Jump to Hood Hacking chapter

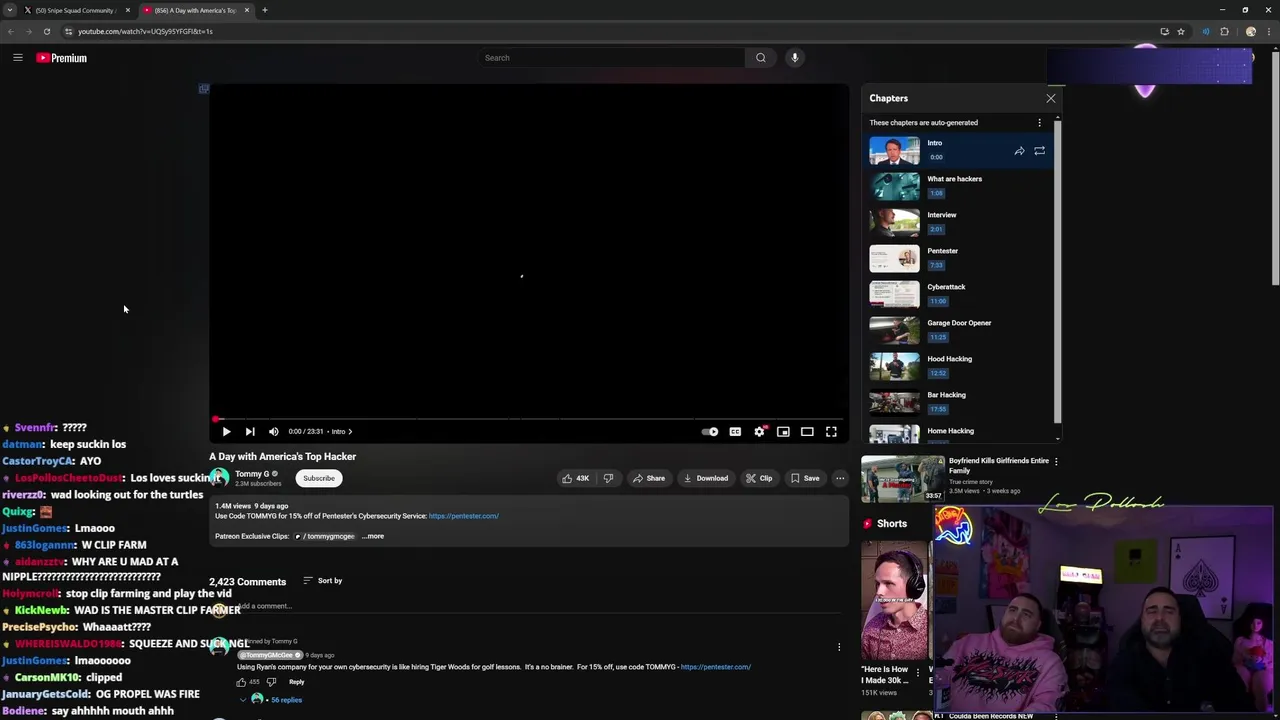coord(960,366)
